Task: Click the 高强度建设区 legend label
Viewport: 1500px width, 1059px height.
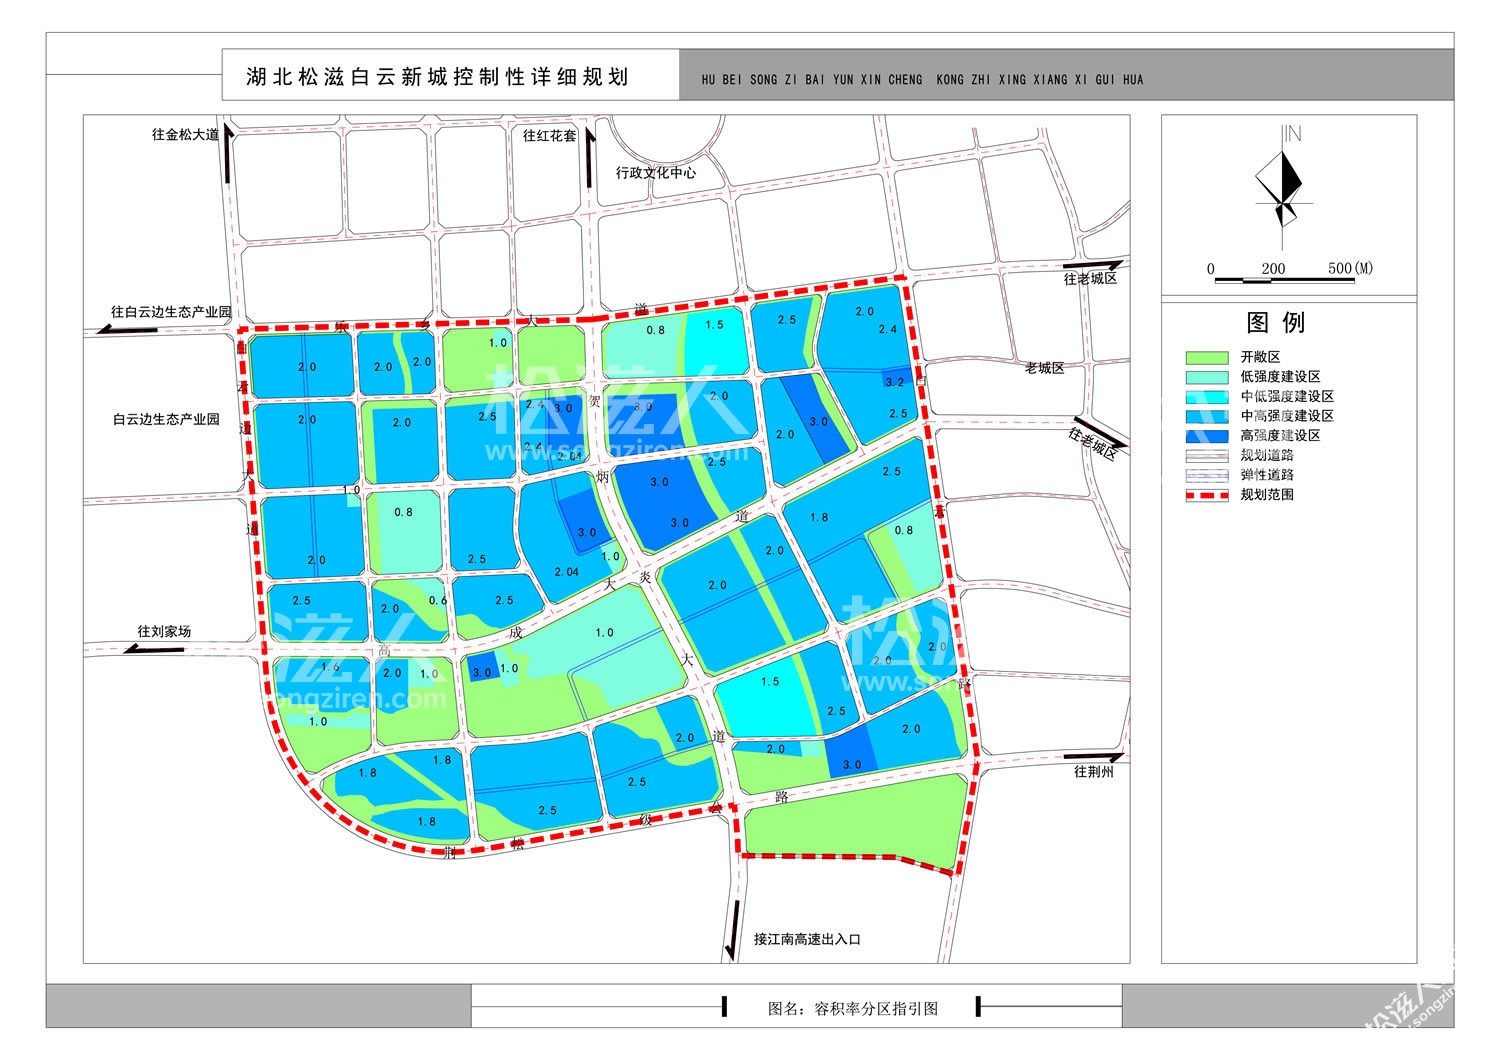Action: point(1280,436)
